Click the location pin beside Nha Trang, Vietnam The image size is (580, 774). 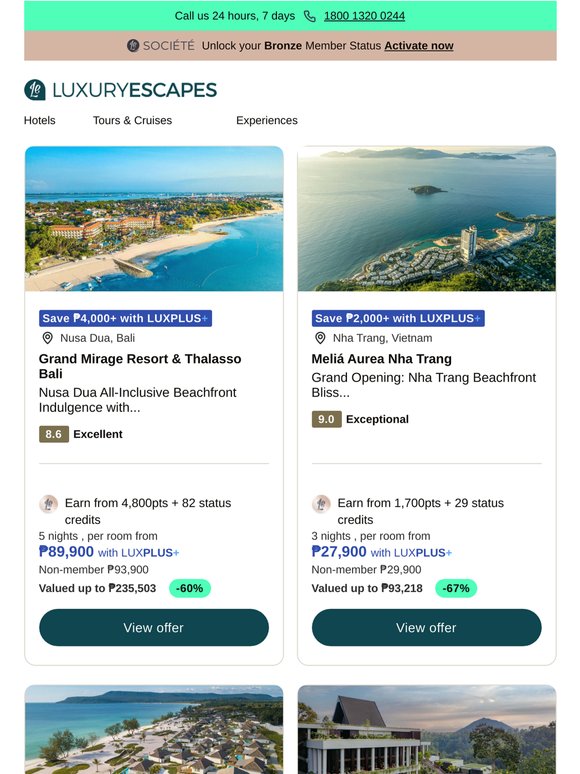[x=320, y=338]
